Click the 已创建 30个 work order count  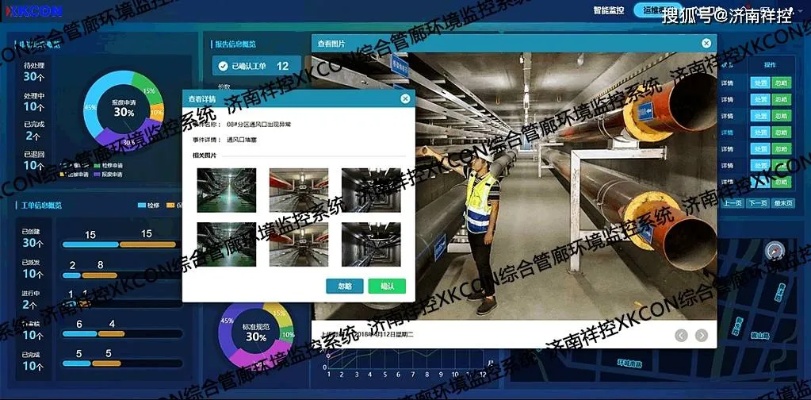coord(33,238)
